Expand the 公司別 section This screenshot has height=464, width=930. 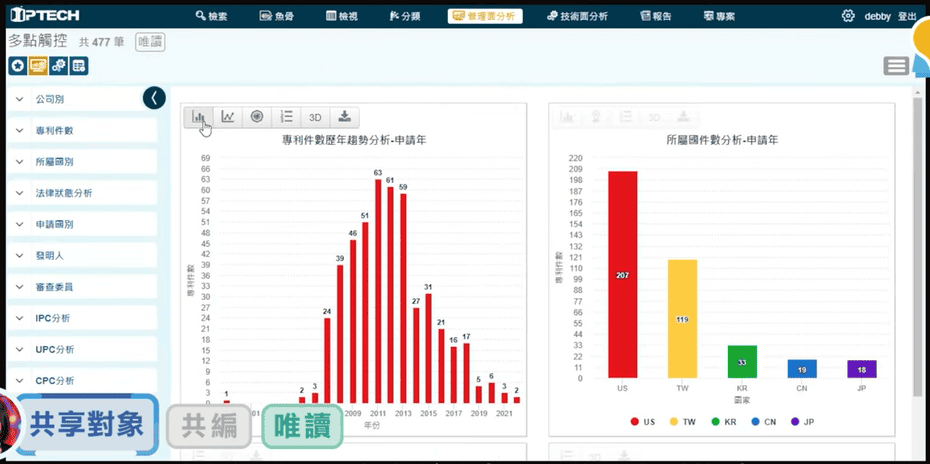(x=80, y=100)
